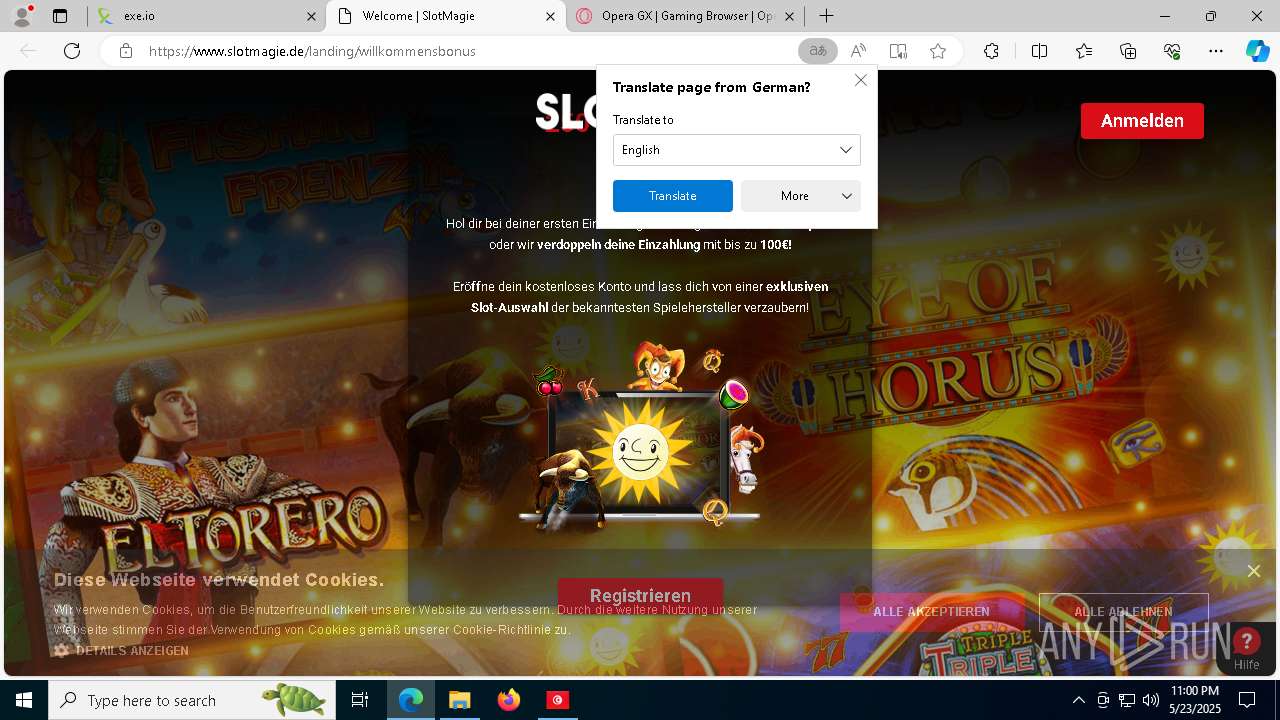
Task: Open the immersive reader icon
Action: click(898, 51)
